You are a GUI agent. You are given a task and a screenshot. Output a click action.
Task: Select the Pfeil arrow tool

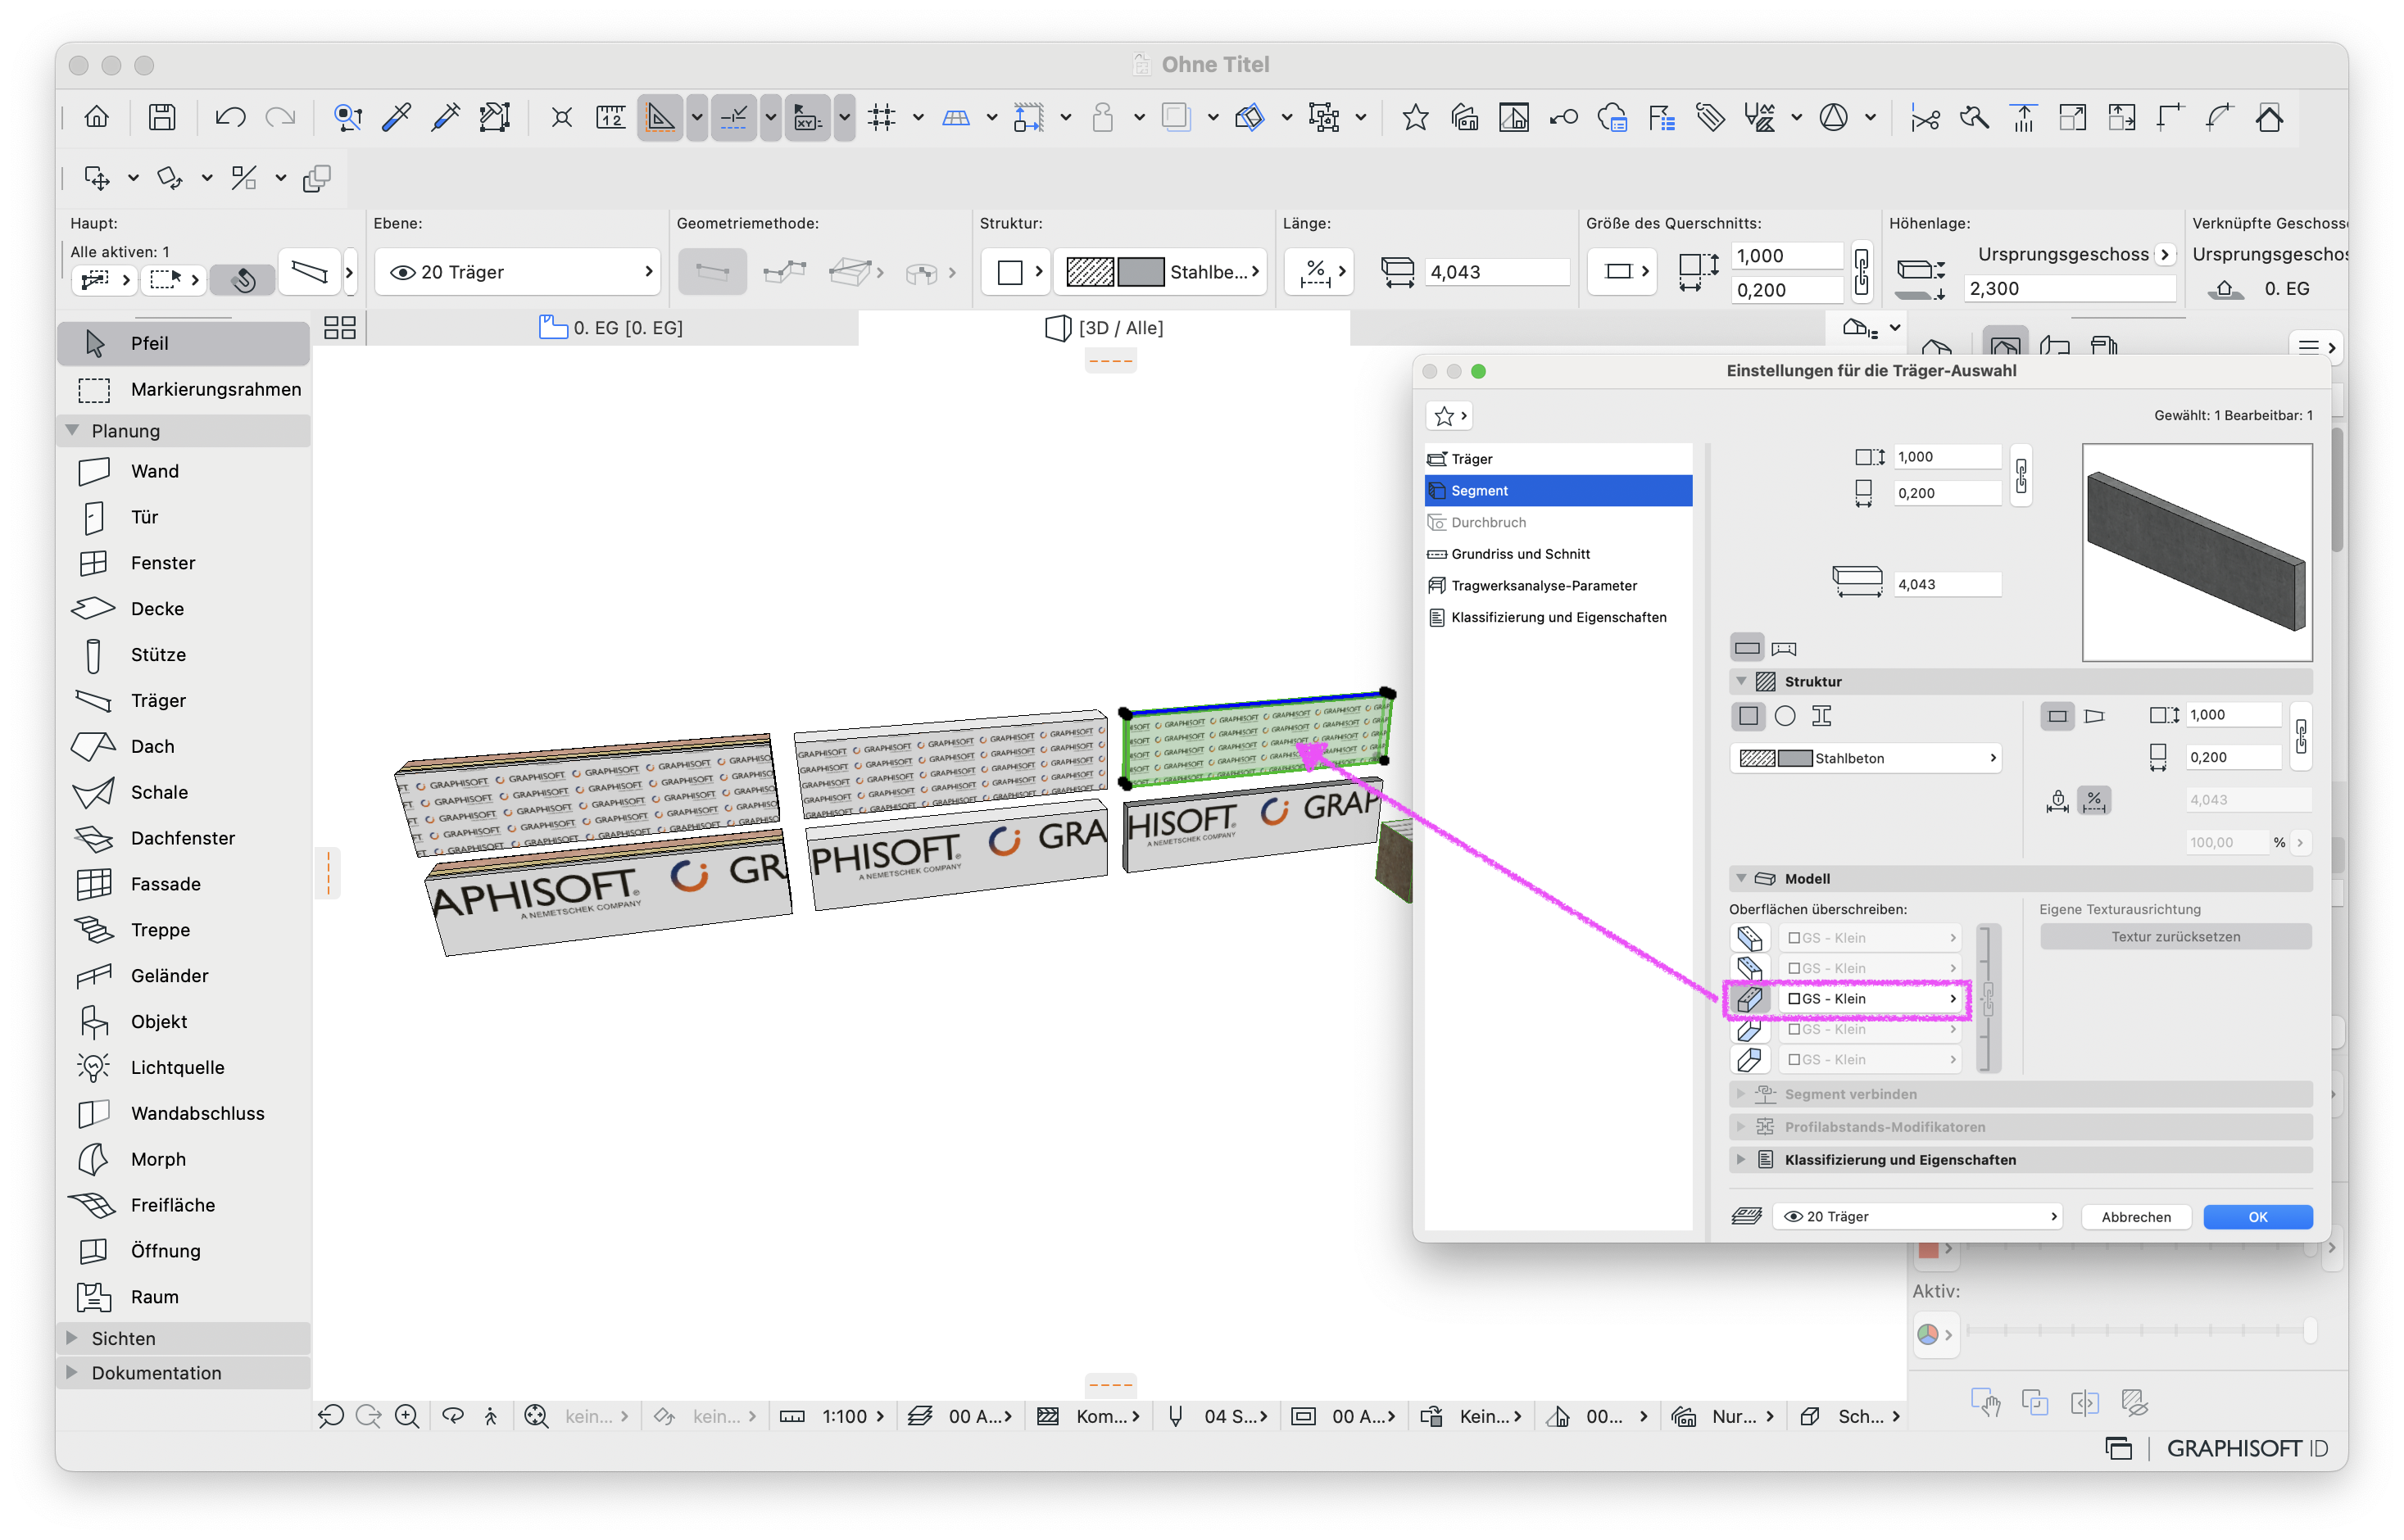coord(185,344)
